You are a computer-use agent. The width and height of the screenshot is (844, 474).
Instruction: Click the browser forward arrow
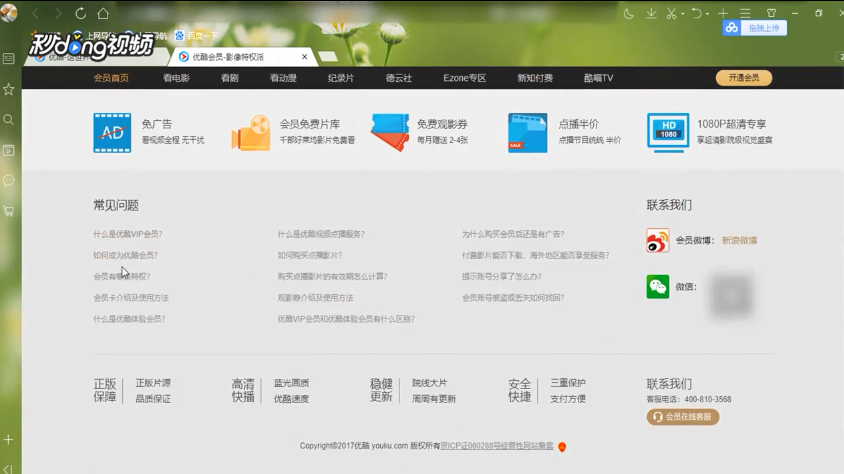tap(58, 13)
